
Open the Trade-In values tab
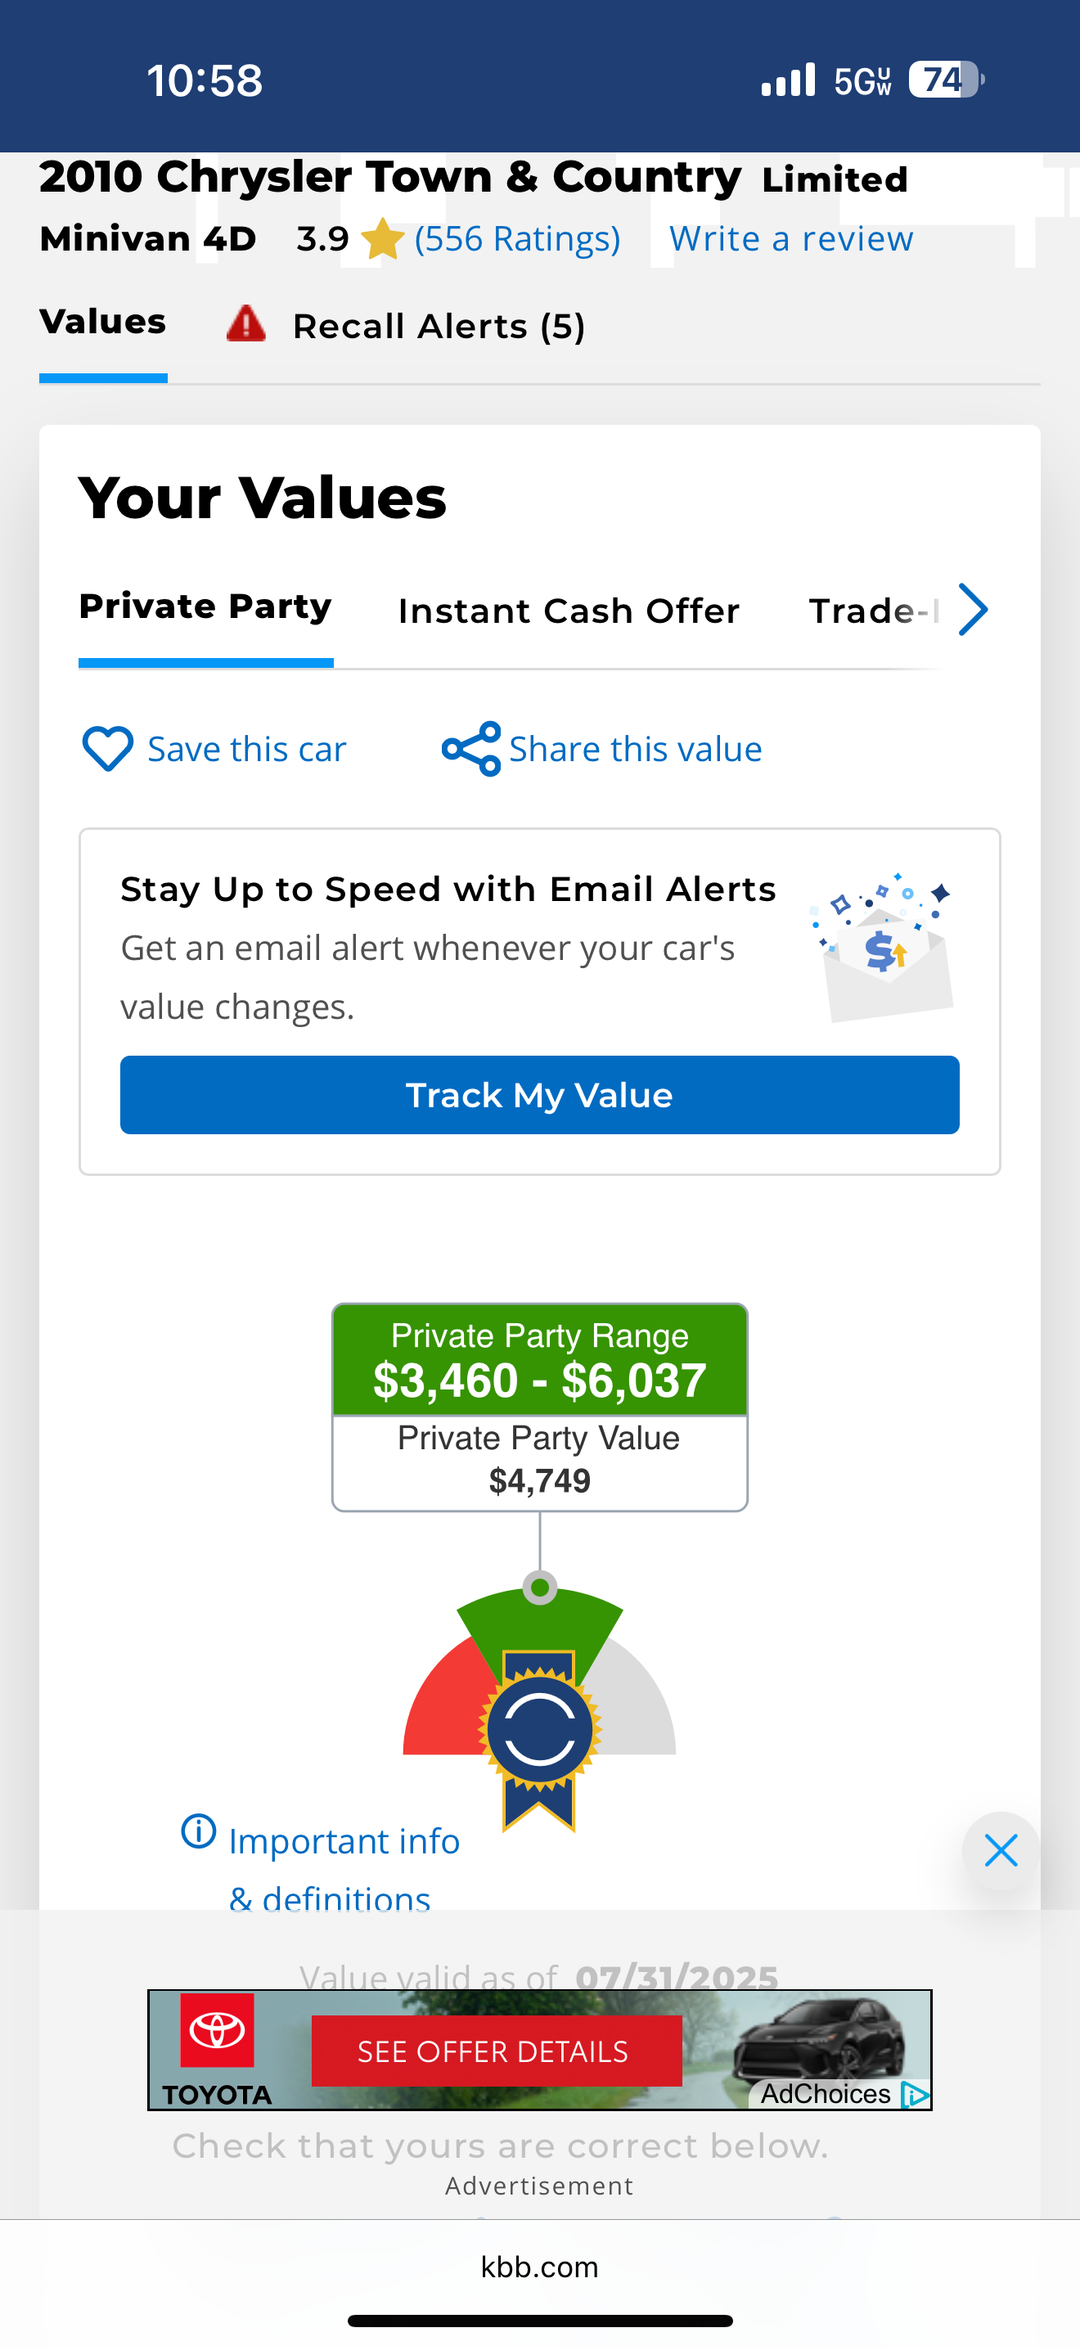870,611
